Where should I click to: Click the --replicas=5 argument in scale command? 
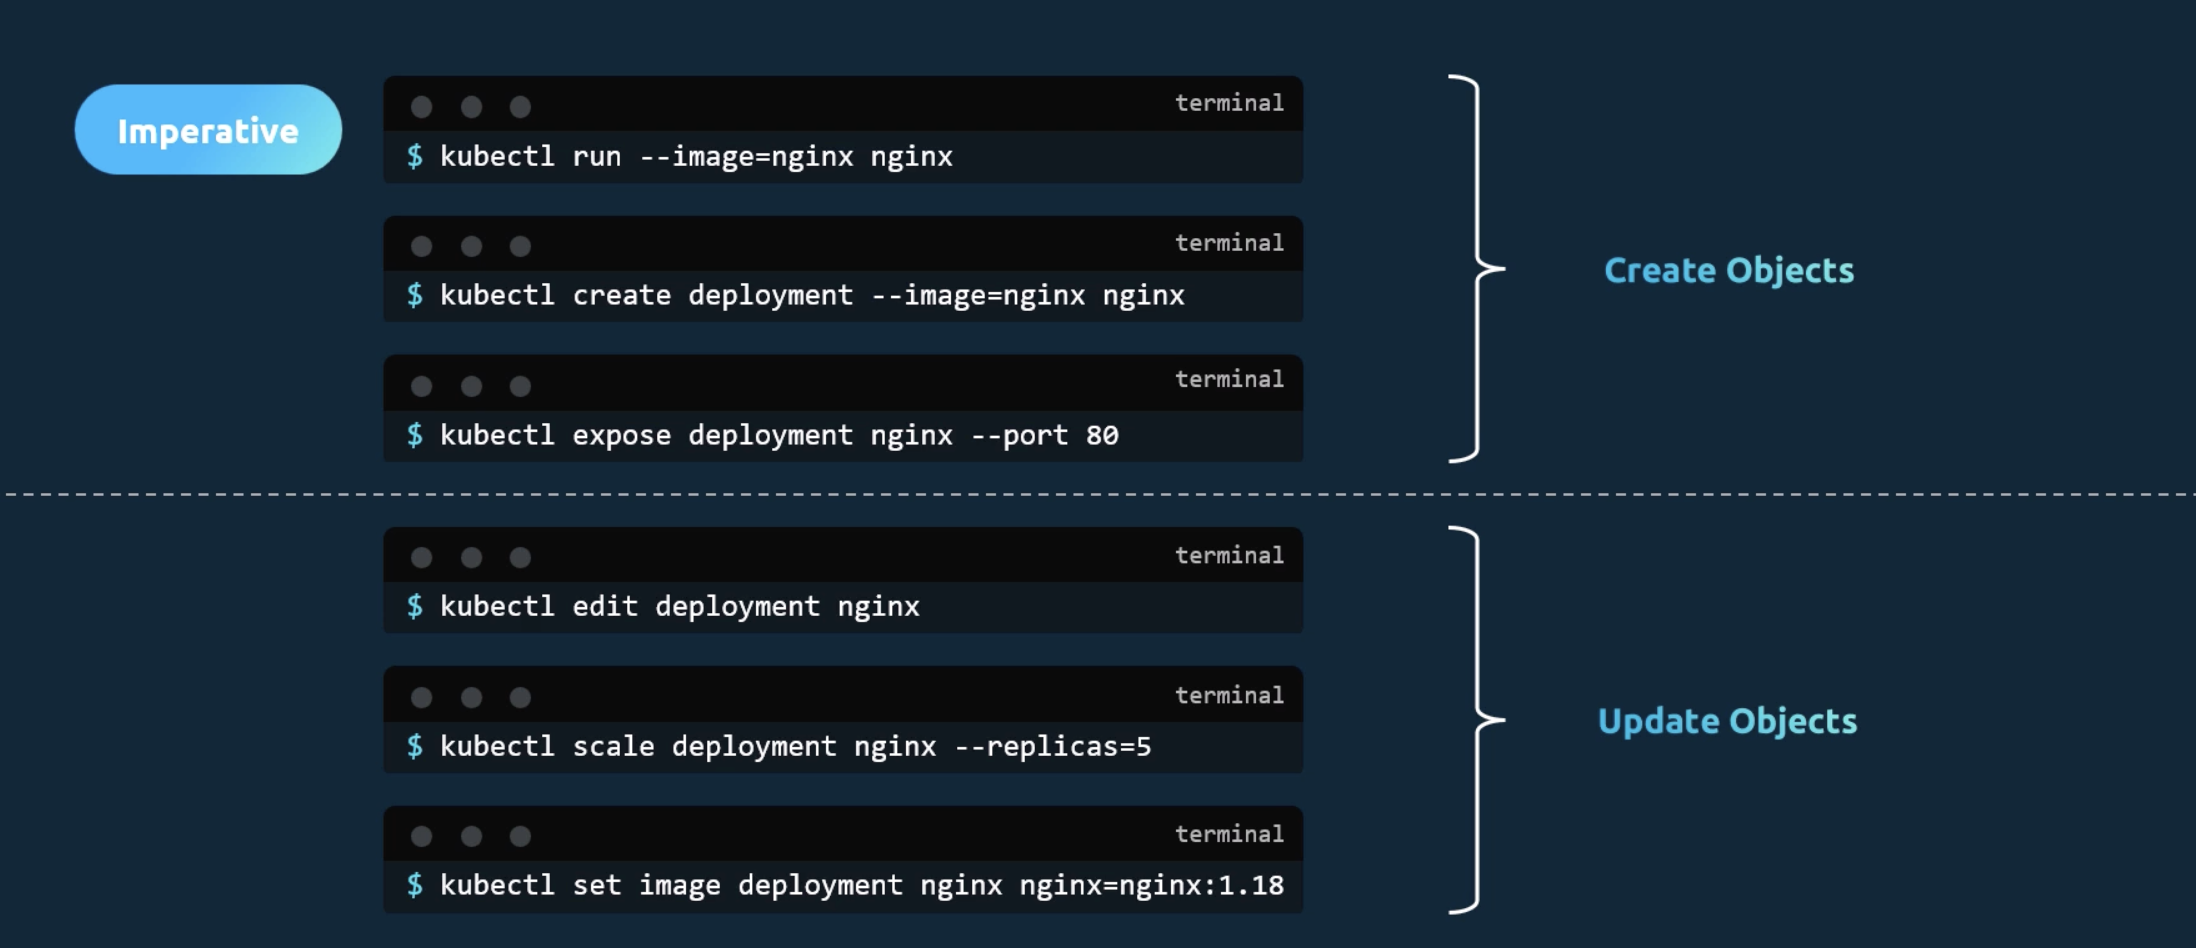(1053, 747)
